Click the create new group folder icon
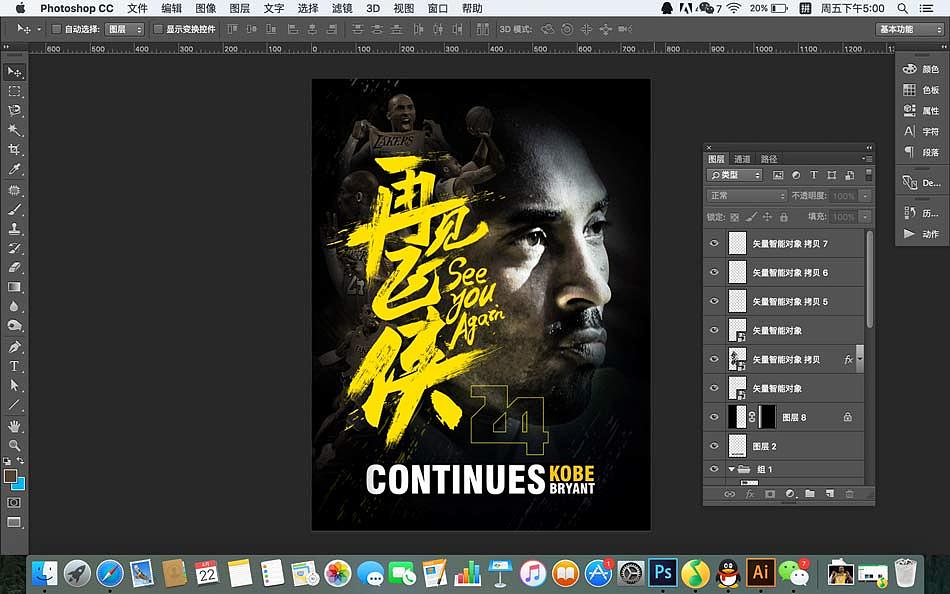 click(x=809, y=494)
